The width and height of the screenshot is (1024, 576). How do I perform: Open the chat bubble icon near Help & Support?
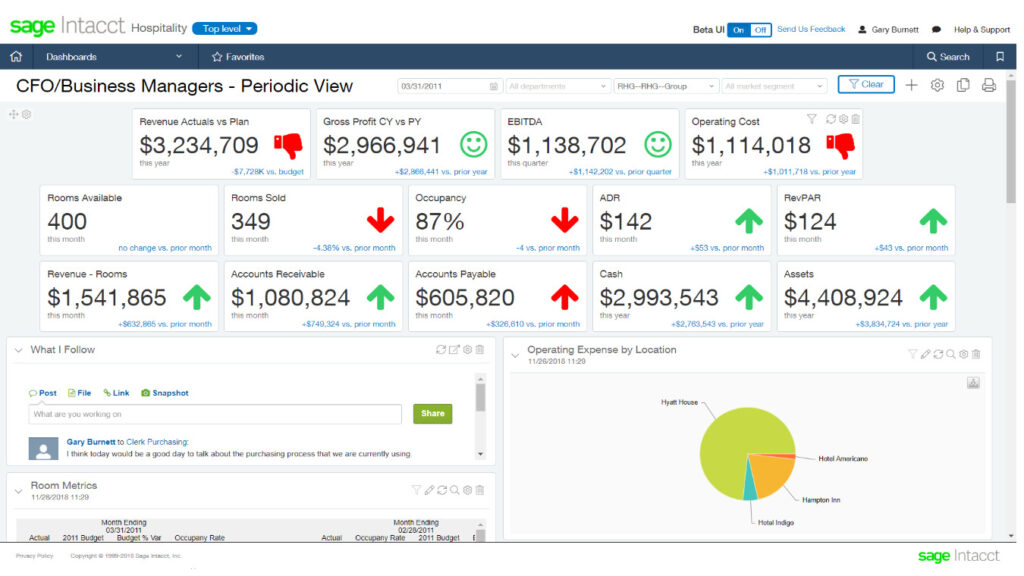tap(936, 29)
